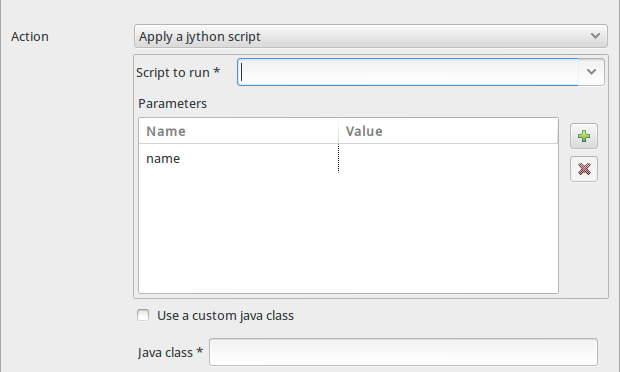Click into the Java class input field
620x372 pixels.
pyautogui.click(x=403, y=352)
